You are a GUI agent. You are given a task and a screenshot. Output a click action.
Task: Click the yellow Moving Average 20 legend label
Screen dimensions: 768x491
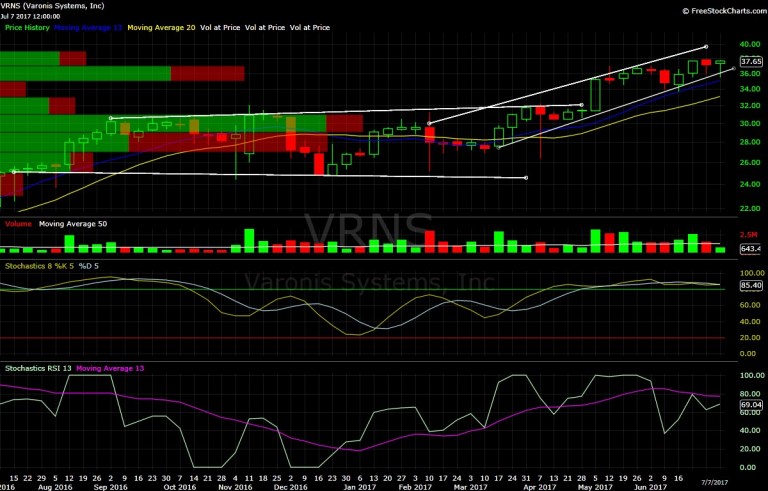(x=161, y=27)
